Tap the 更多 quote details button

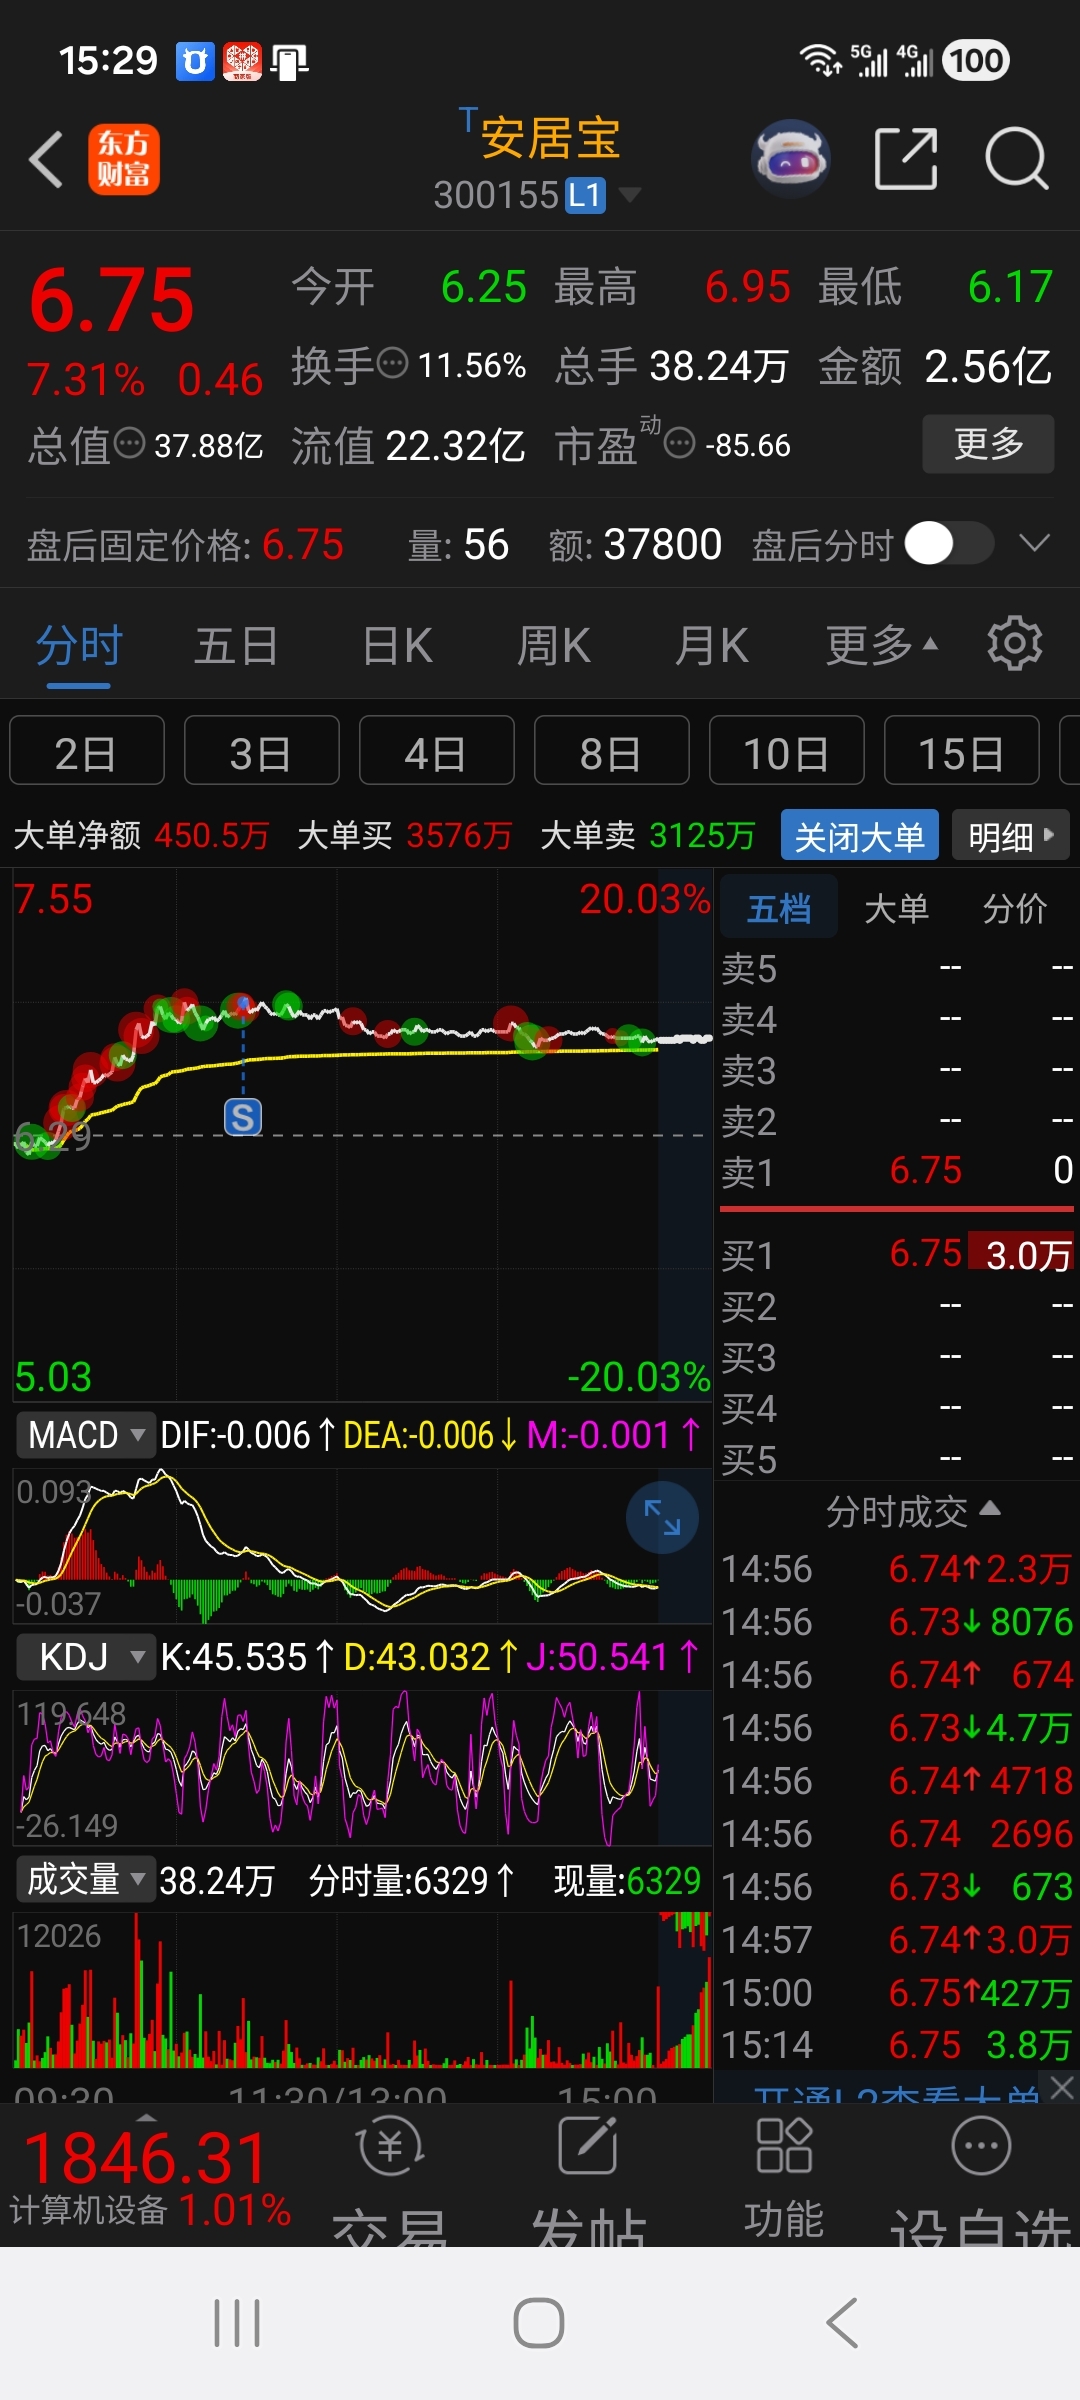(988, 443)
